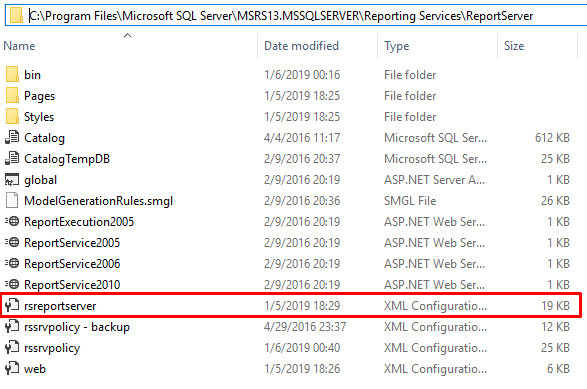587x389 pixels.
Task: Click the Styles folder icon
Action: click(12, 116)
